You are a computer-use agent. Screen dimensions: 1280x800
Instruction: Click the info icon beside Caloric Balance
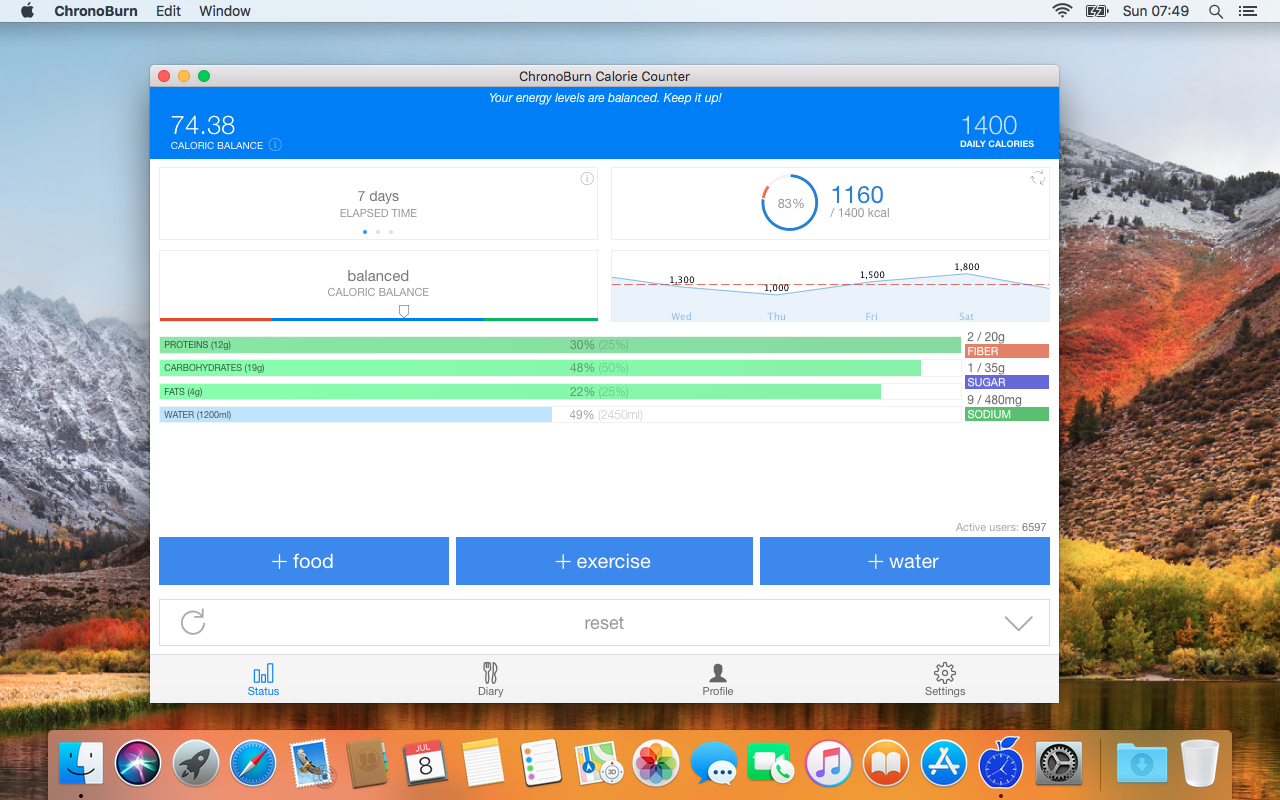[x=275, y=145]
